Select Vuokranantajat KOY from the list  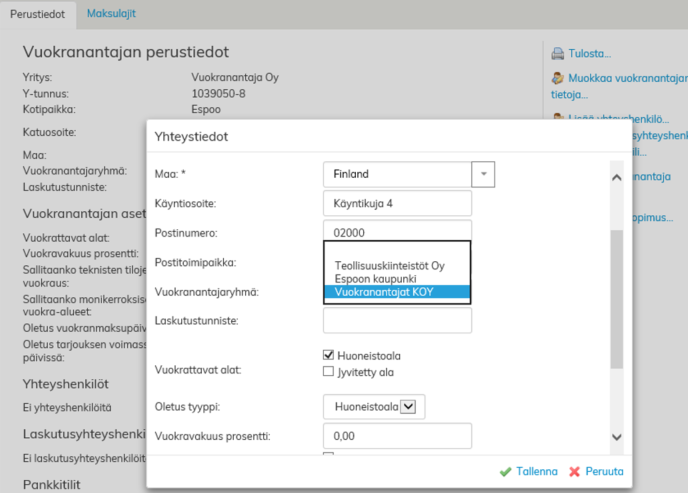tap(395, 292)
